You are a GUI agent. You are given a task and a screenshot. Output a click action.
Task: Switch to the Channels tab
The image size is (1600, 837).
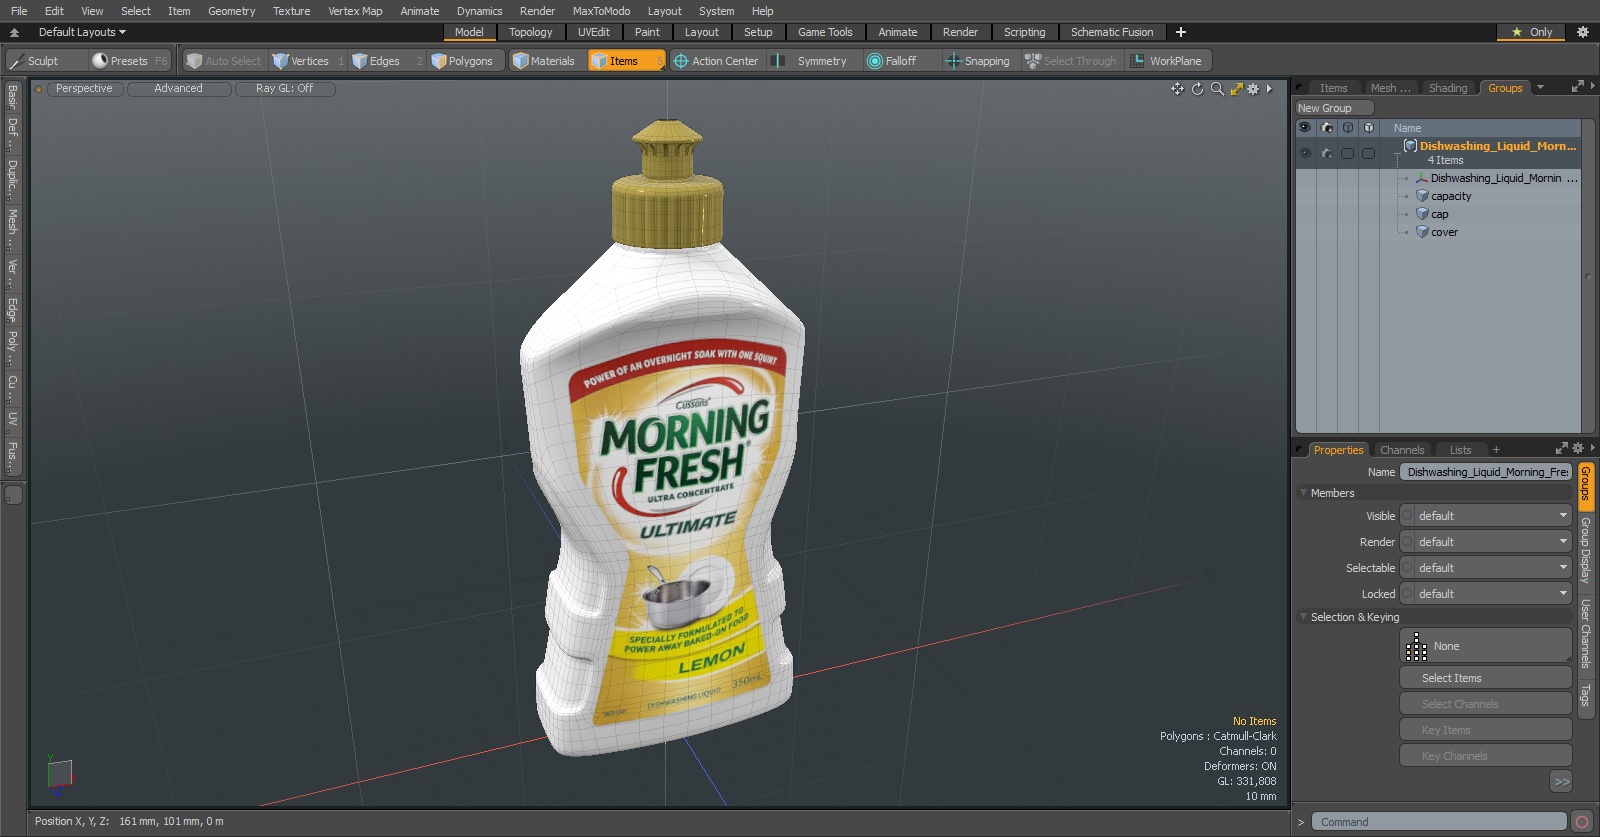[x=1402, y=450]
